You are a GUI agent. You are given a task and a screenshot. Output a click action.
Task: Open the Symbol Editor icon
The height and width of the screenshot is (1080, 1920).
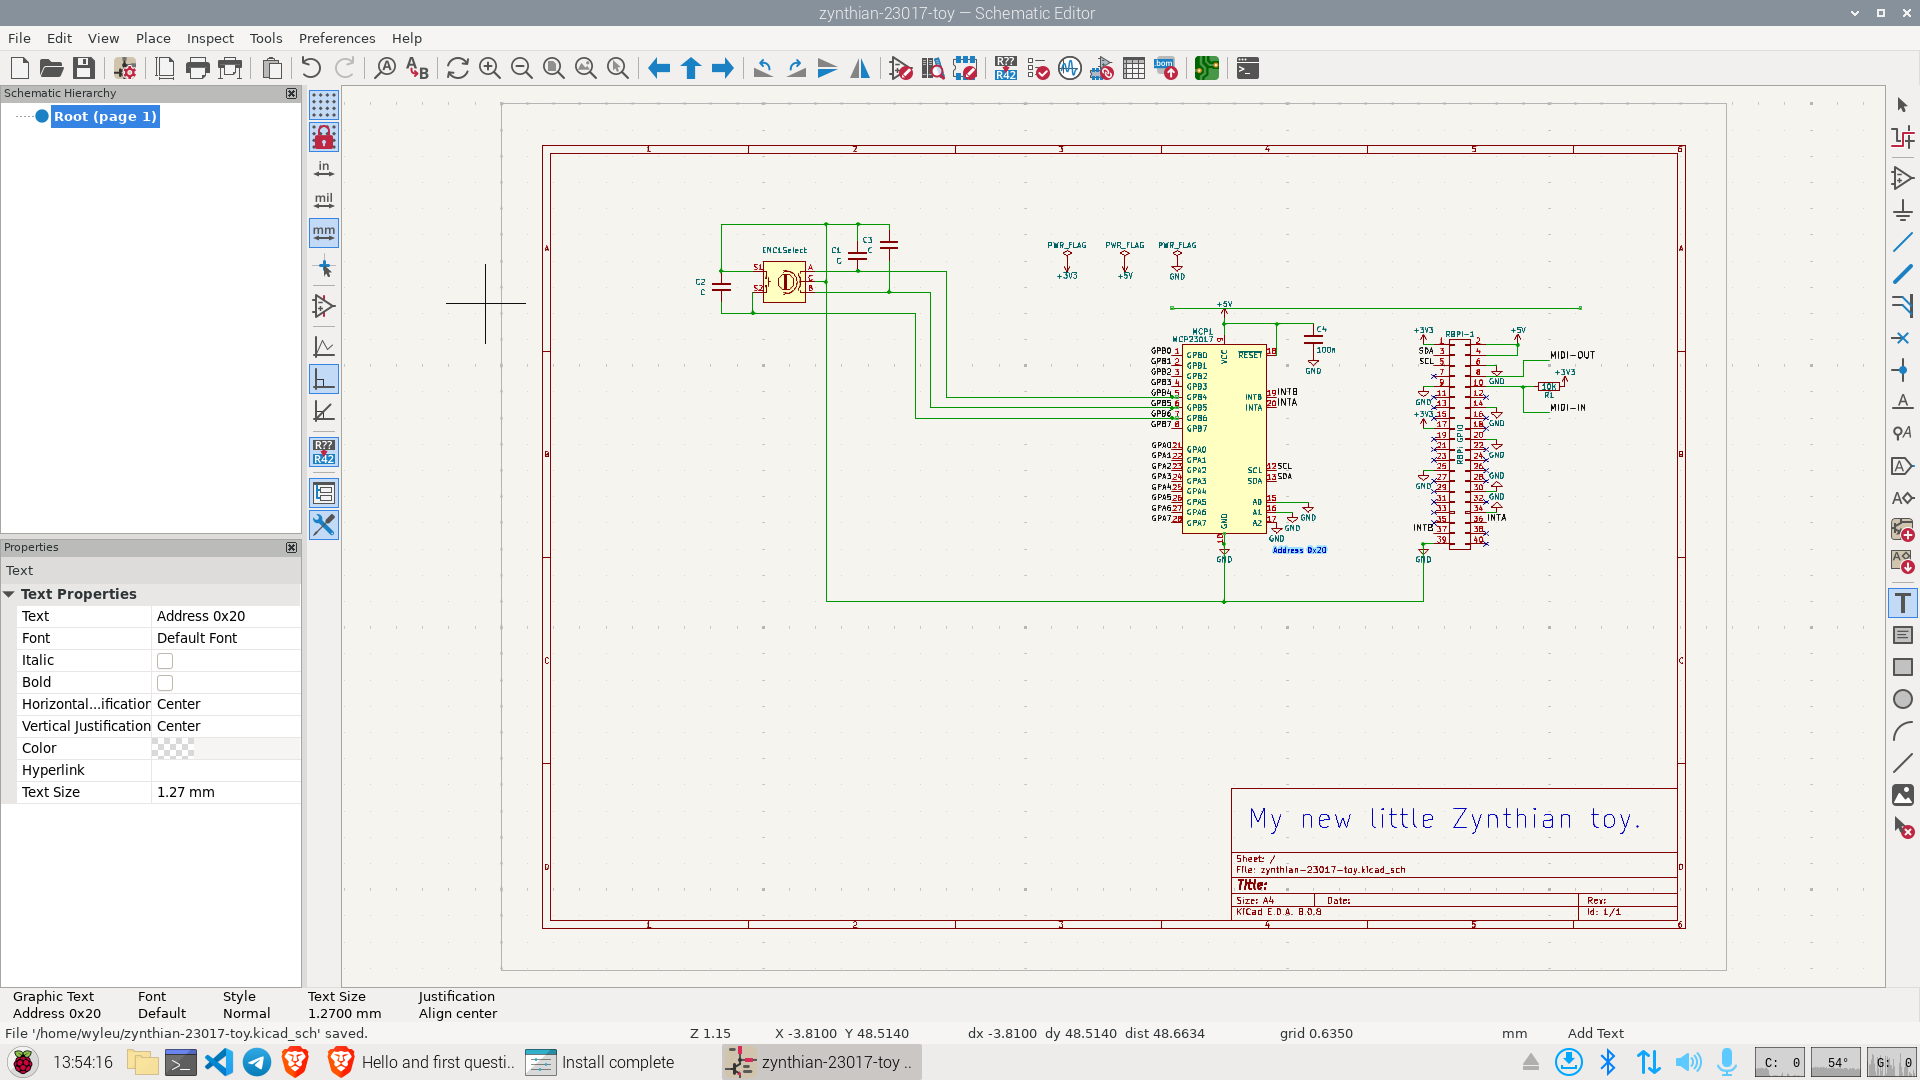[x=900, y=68]
